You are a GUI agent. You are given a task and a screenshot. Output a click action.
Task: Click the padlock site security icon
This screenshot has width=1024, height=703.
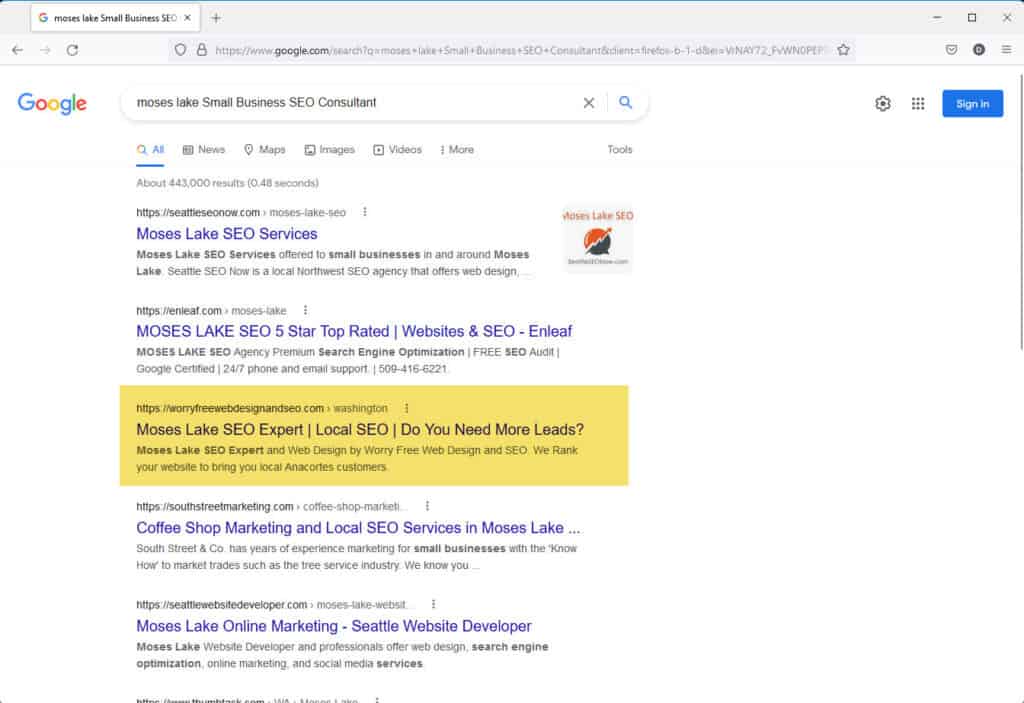point(202,50)
